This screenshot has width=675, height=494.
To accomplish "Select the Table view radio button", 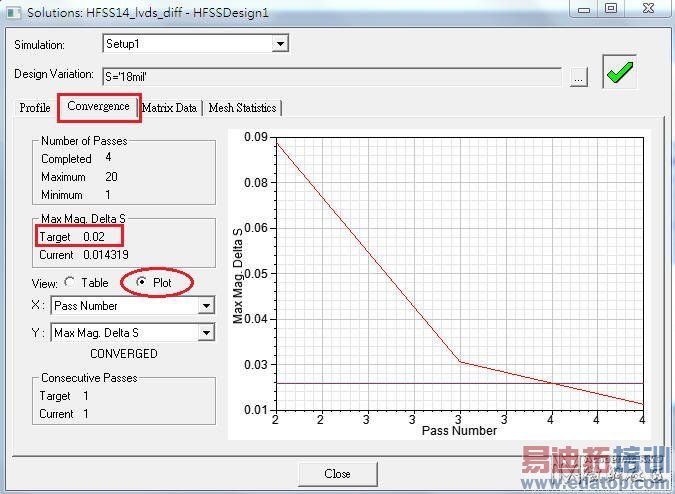I will pos(69,282).
